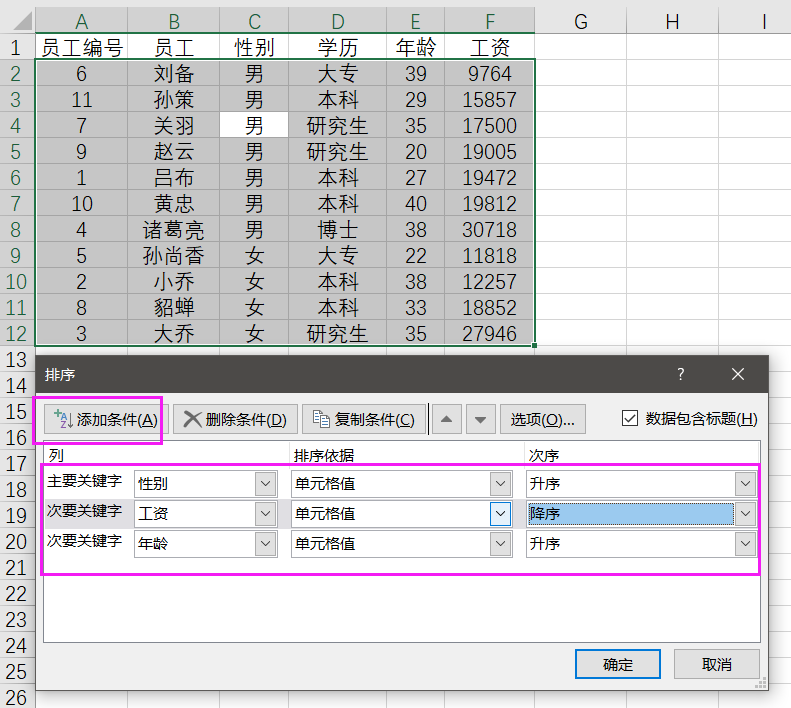Click the salary cell 30718
This screenshot has width=791, height=708.
click(x=490, y=229)
